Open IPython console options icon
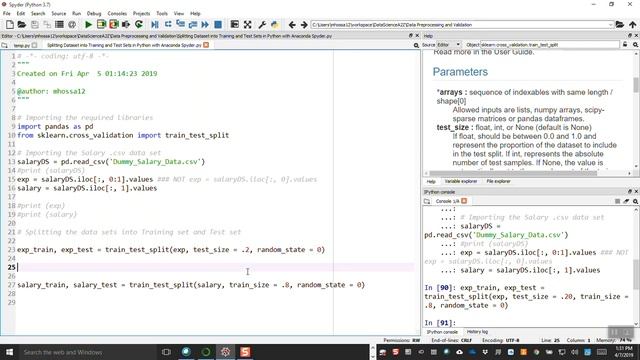The image size is (640, 360). coord(636,201)
